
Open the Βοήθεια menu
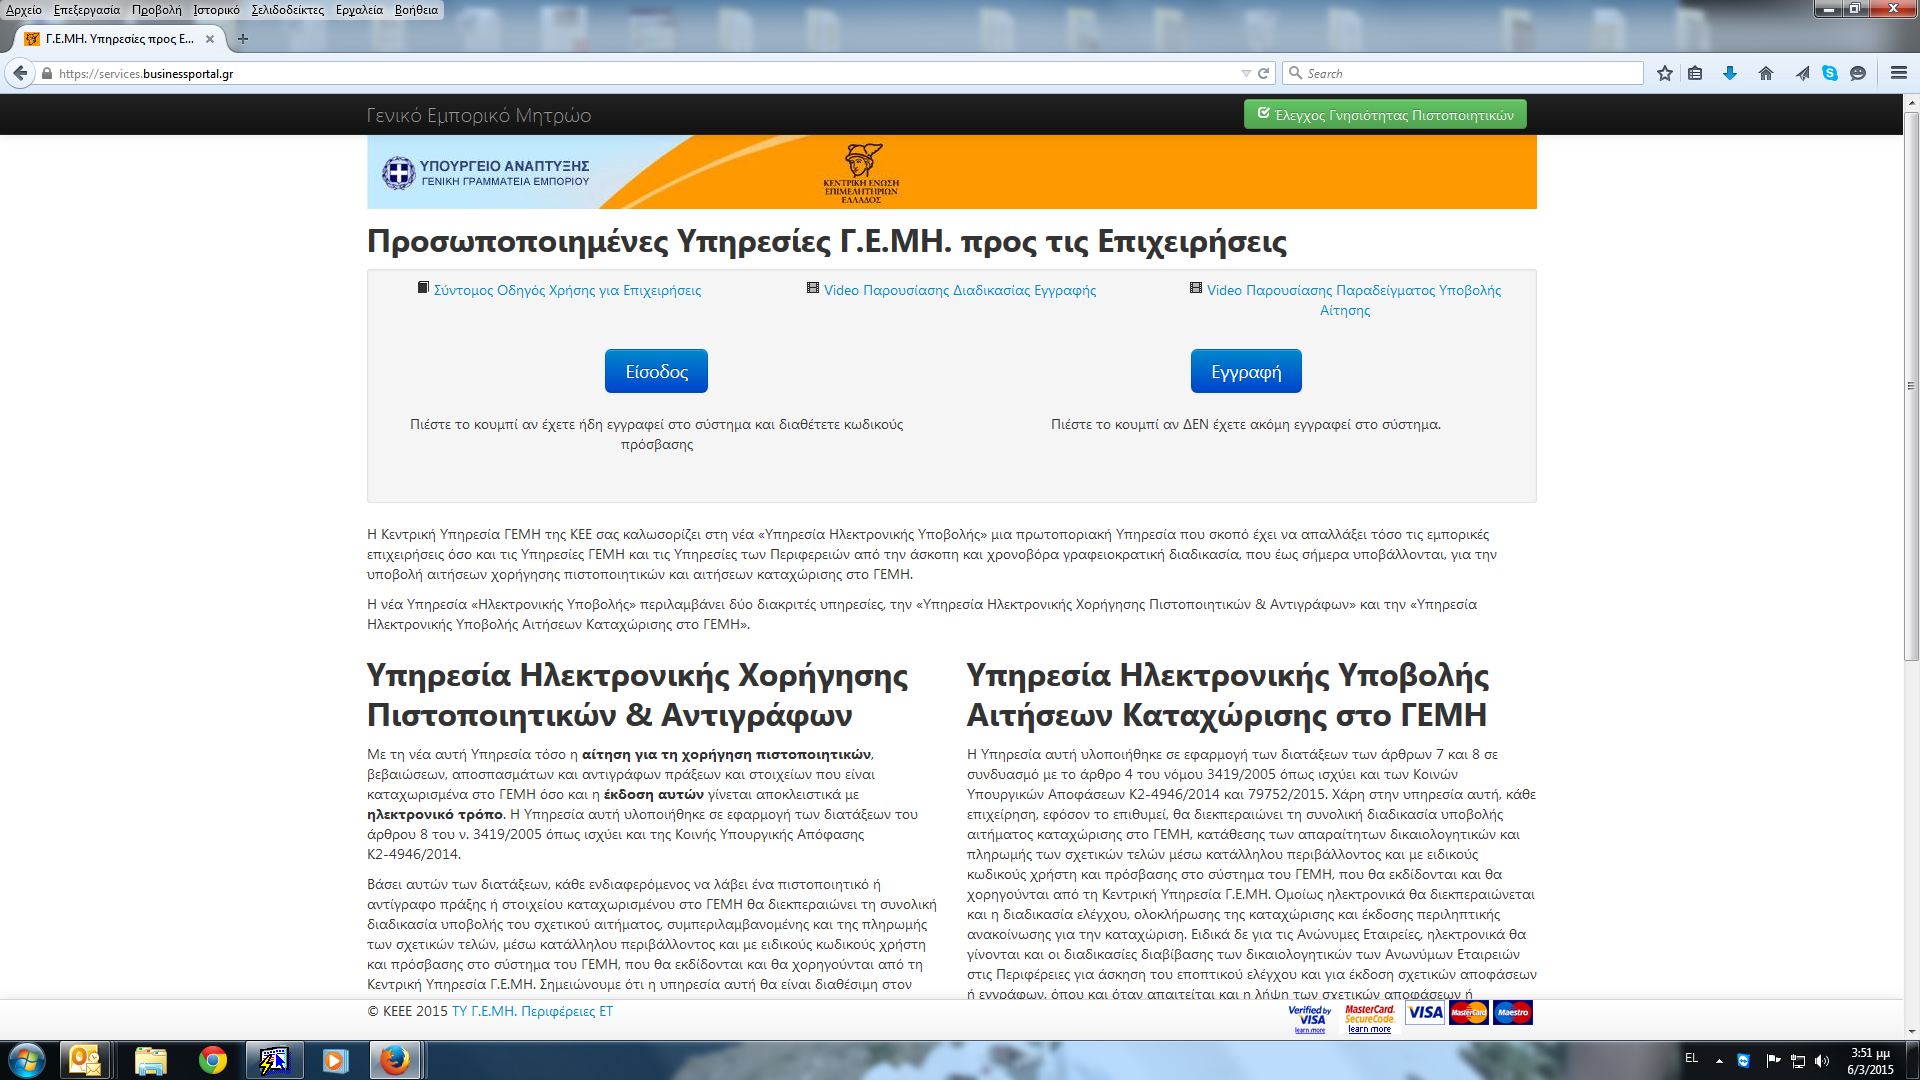(416, 10)
